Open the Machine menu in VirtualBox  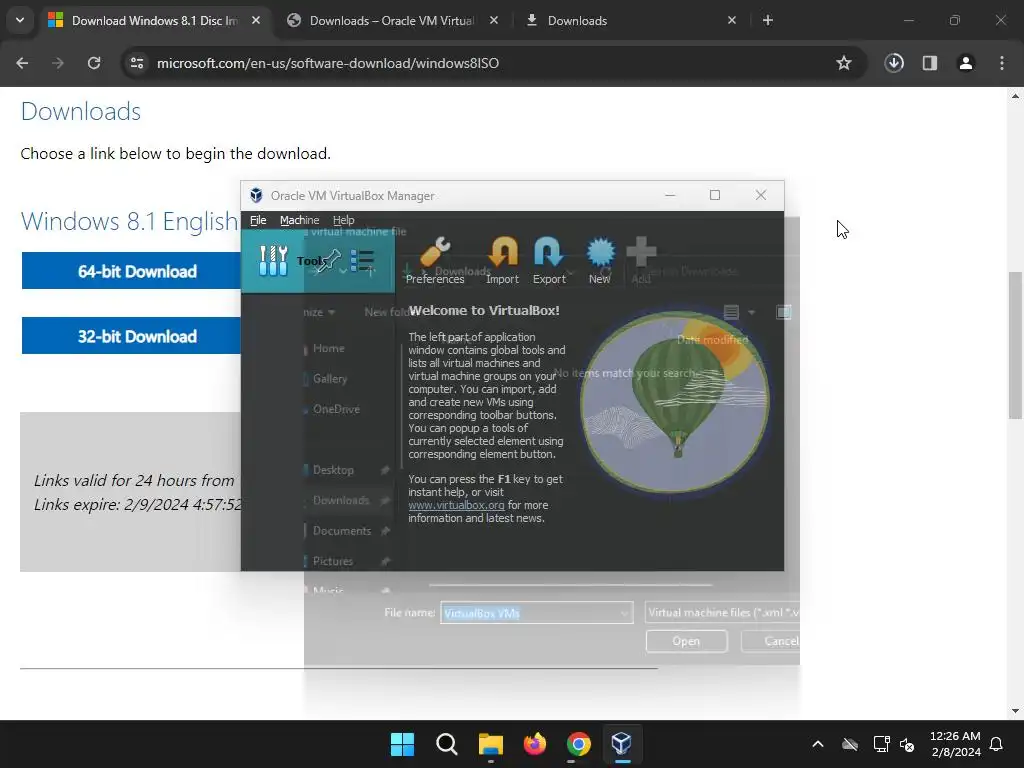point(299,220)
